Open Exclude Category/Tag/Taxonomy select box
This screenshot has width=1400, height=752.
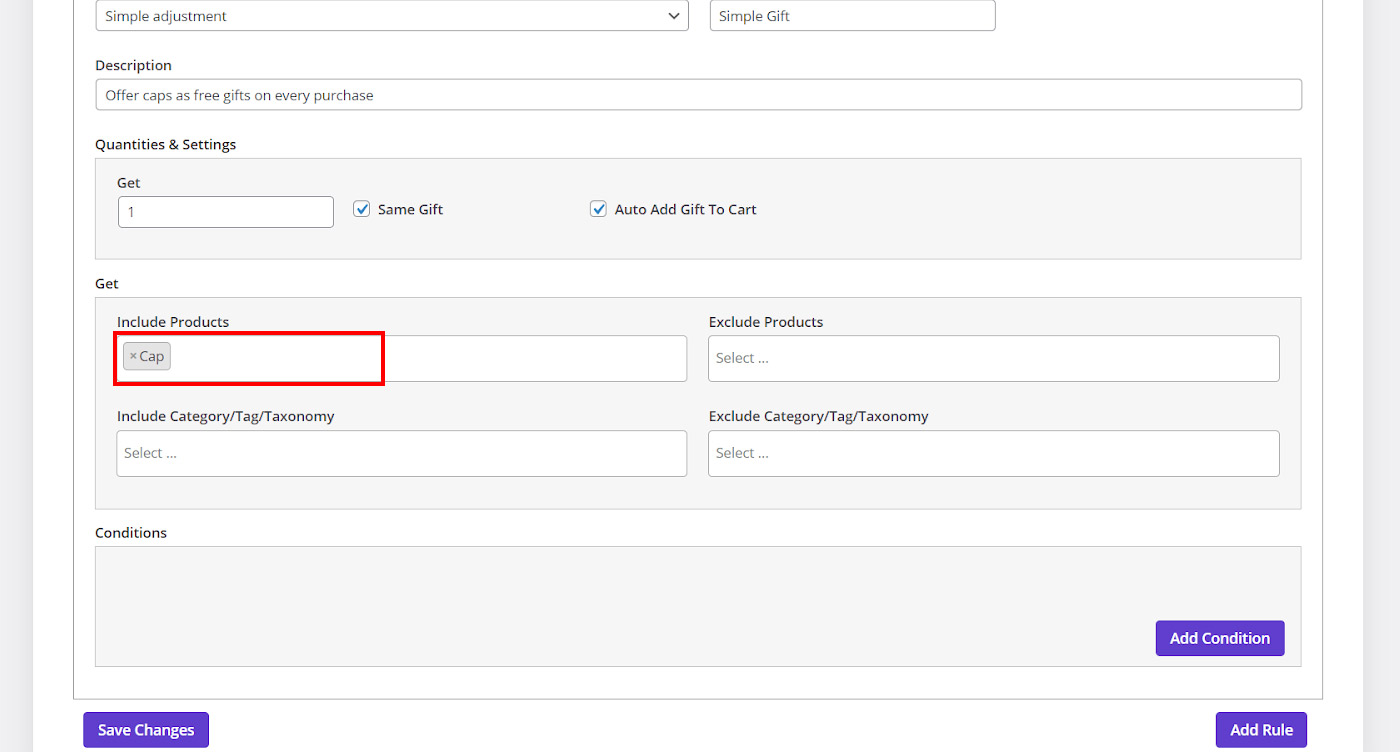pos(994,453)
